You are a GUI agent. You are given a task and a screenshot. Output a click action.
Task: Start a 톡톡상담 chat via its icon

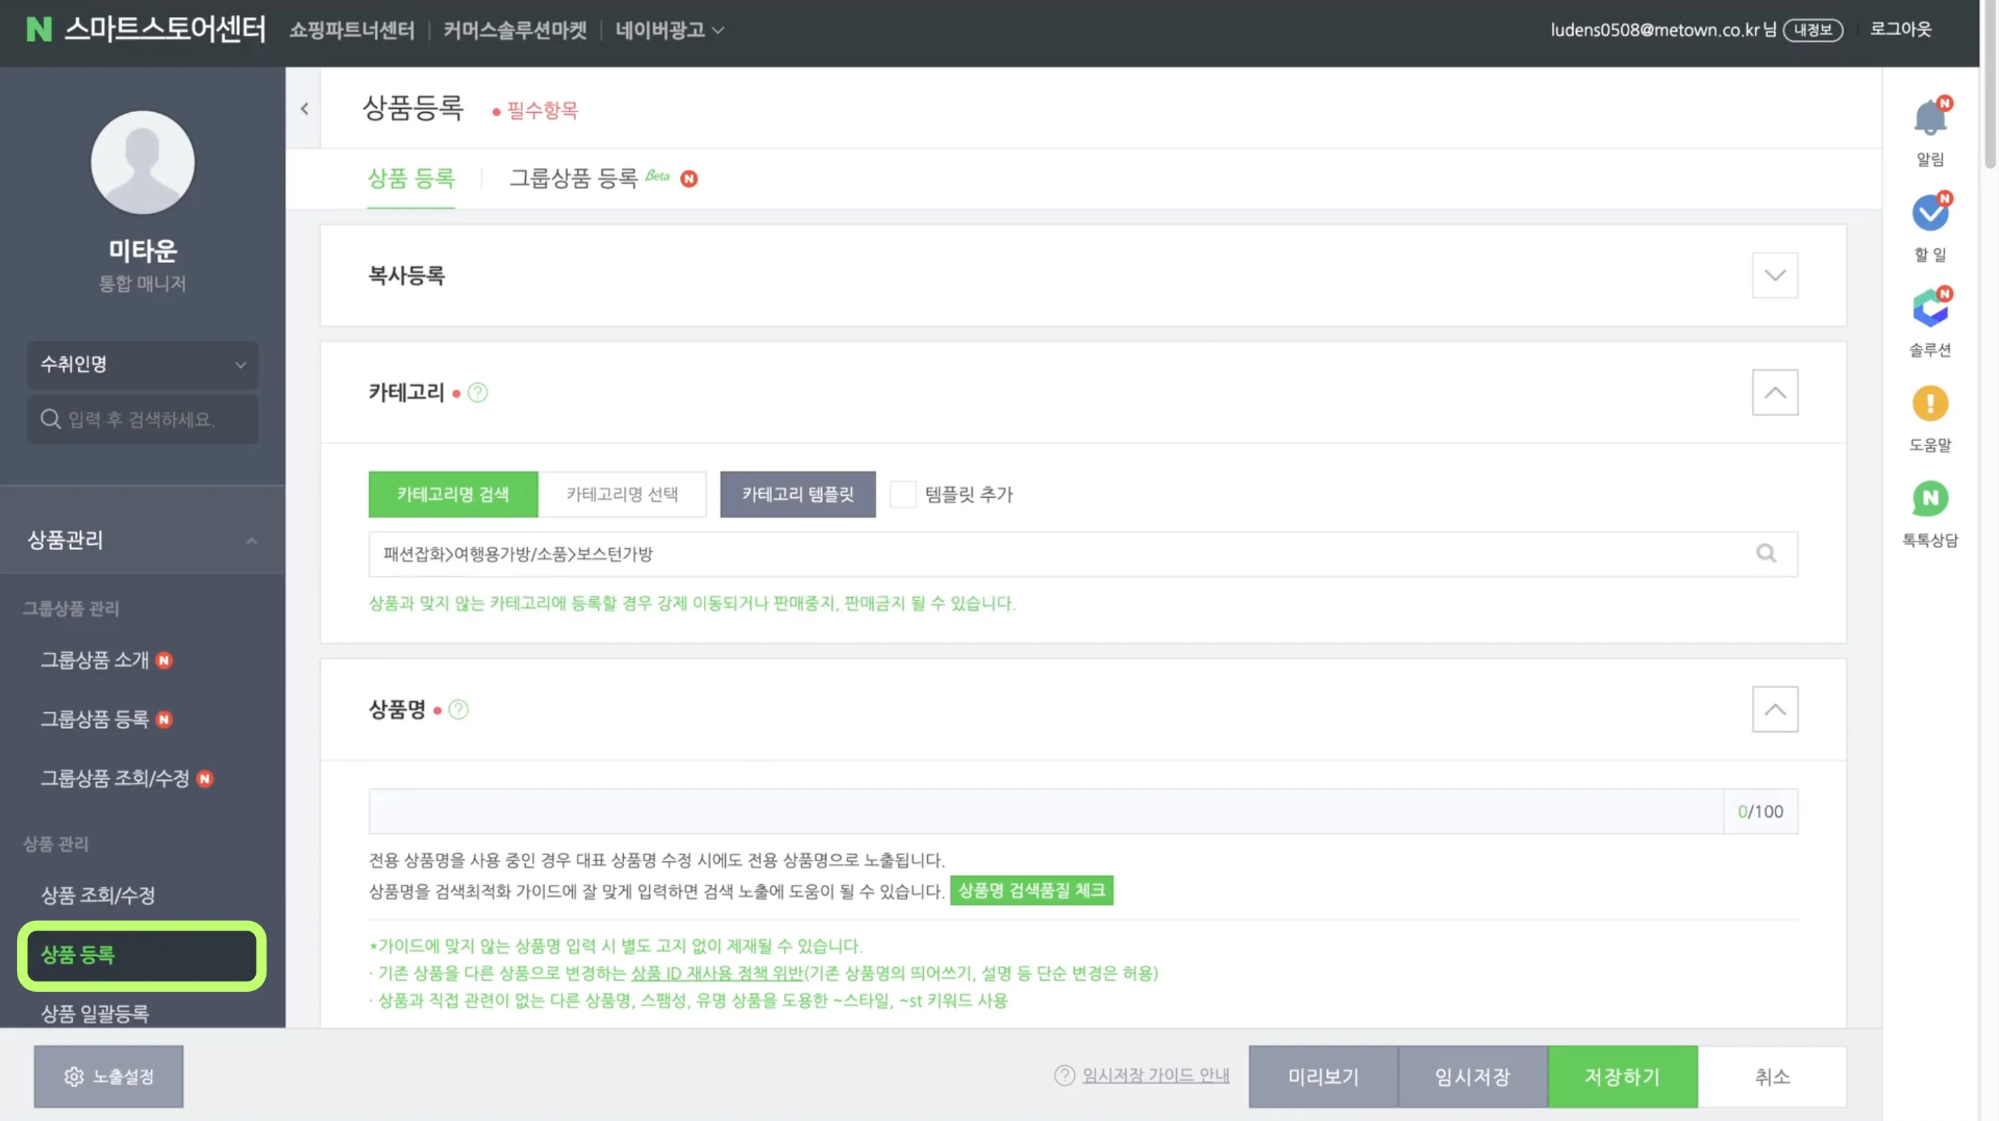pyautogui.click(x=1929, y=498)
